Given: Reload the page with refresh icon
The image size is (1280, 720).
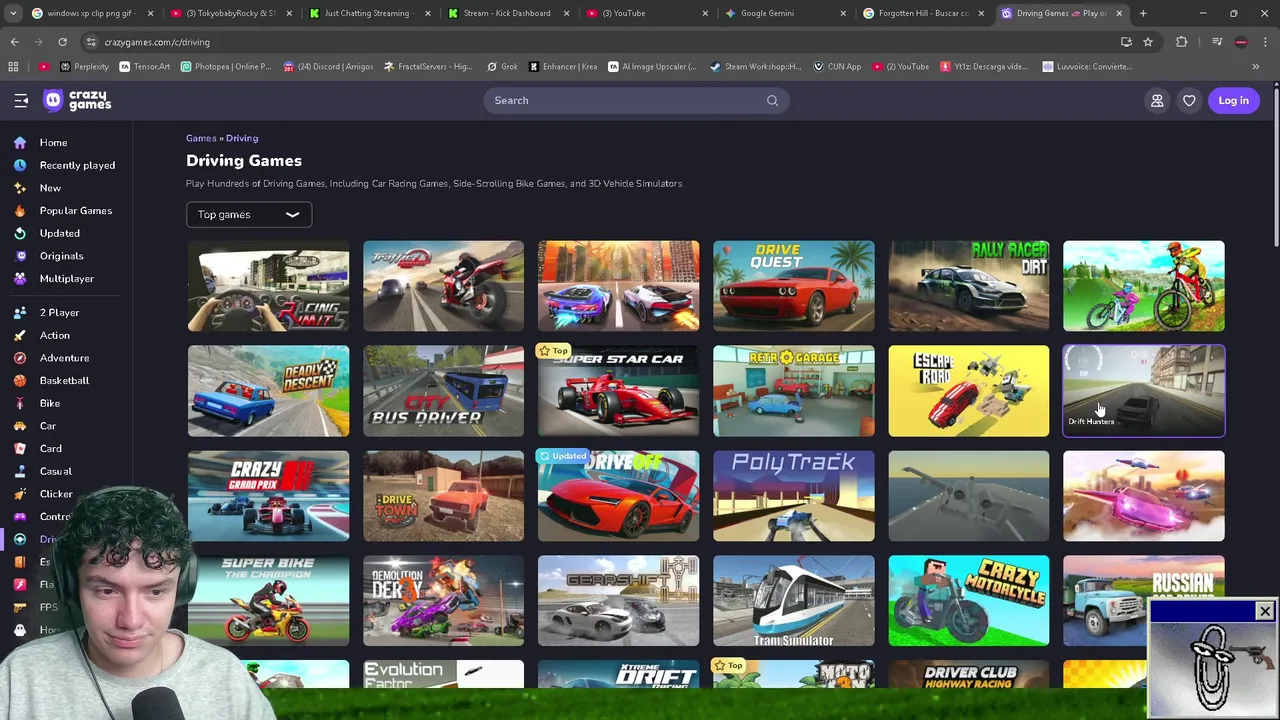Looking at the screenshot, I should point(62,42).
